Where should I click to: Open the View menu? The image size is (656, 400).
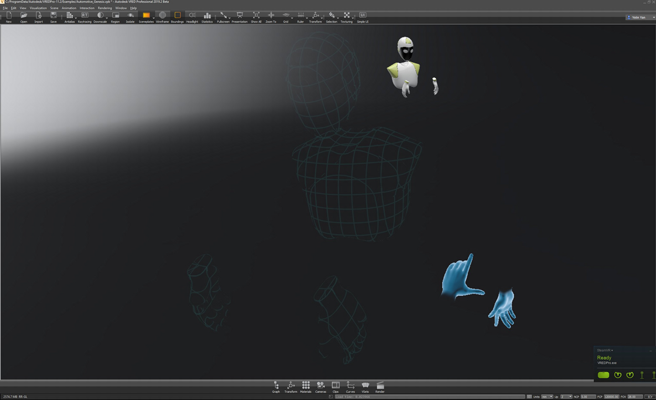coord(23,8)
